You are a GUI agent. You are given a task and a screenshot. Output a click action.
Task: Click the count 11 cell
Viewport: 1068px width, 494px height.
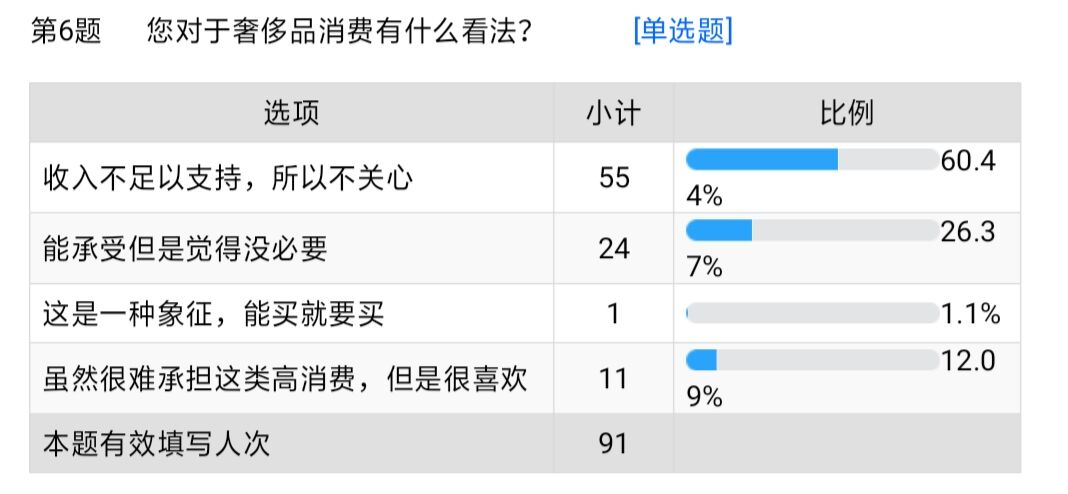[x=614, y=379]
